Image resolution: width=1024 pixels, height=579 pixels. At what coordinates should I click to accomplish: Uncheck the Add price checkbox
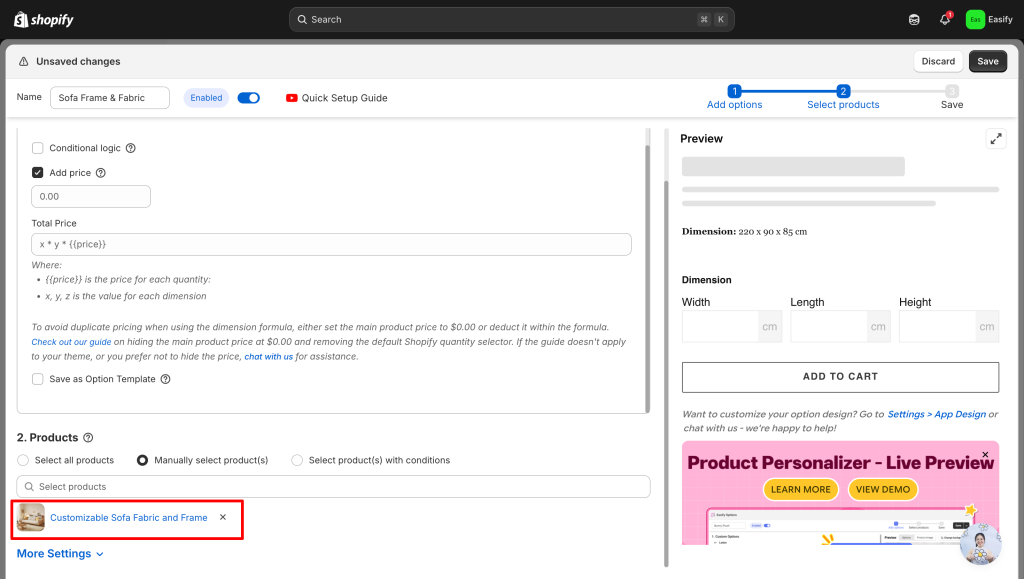(38, 173)
